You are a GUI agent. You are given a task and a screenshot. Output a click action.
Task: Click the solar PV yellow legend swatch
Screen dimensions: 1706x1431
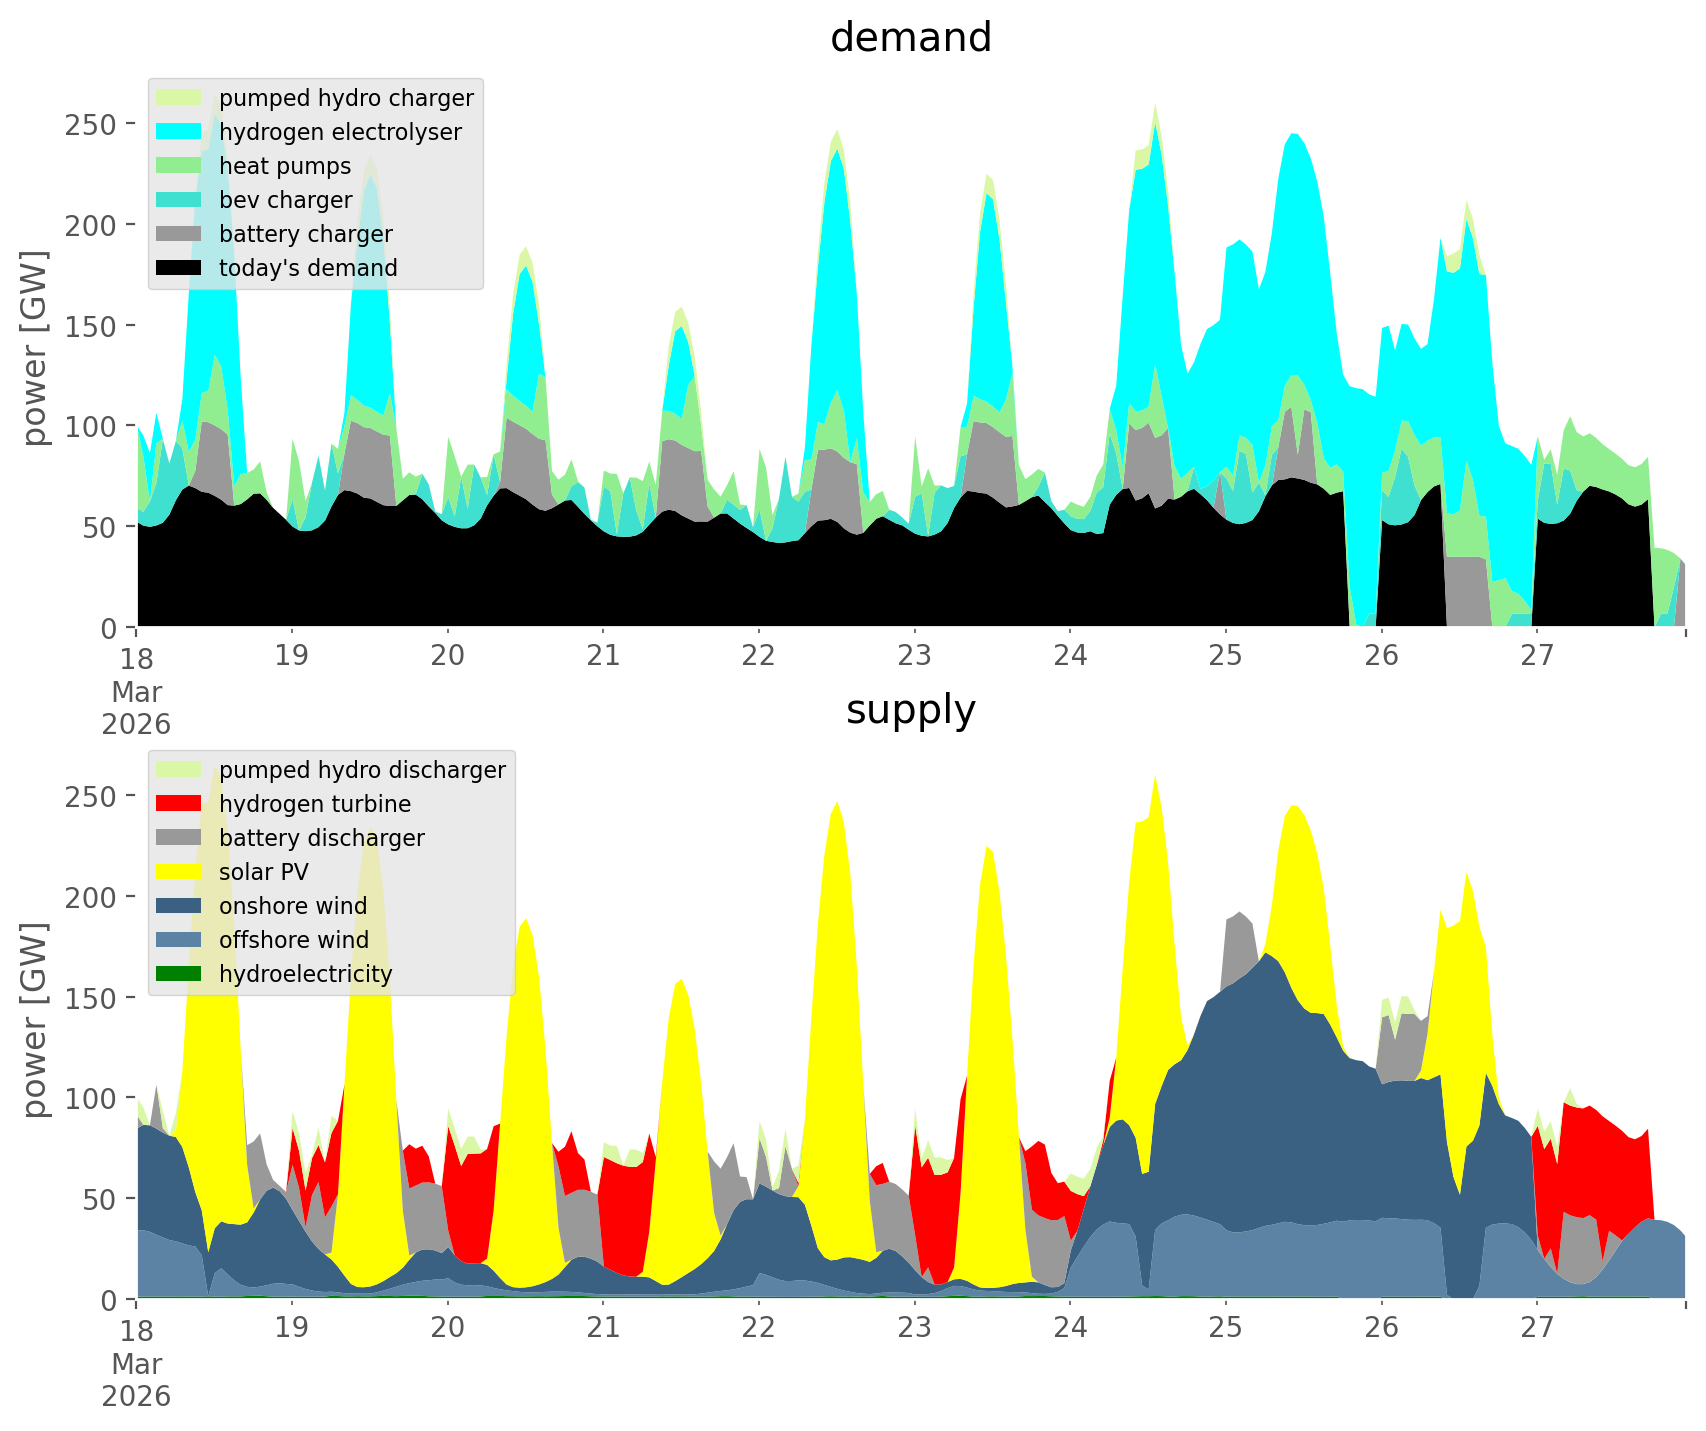tap(180, 872)
